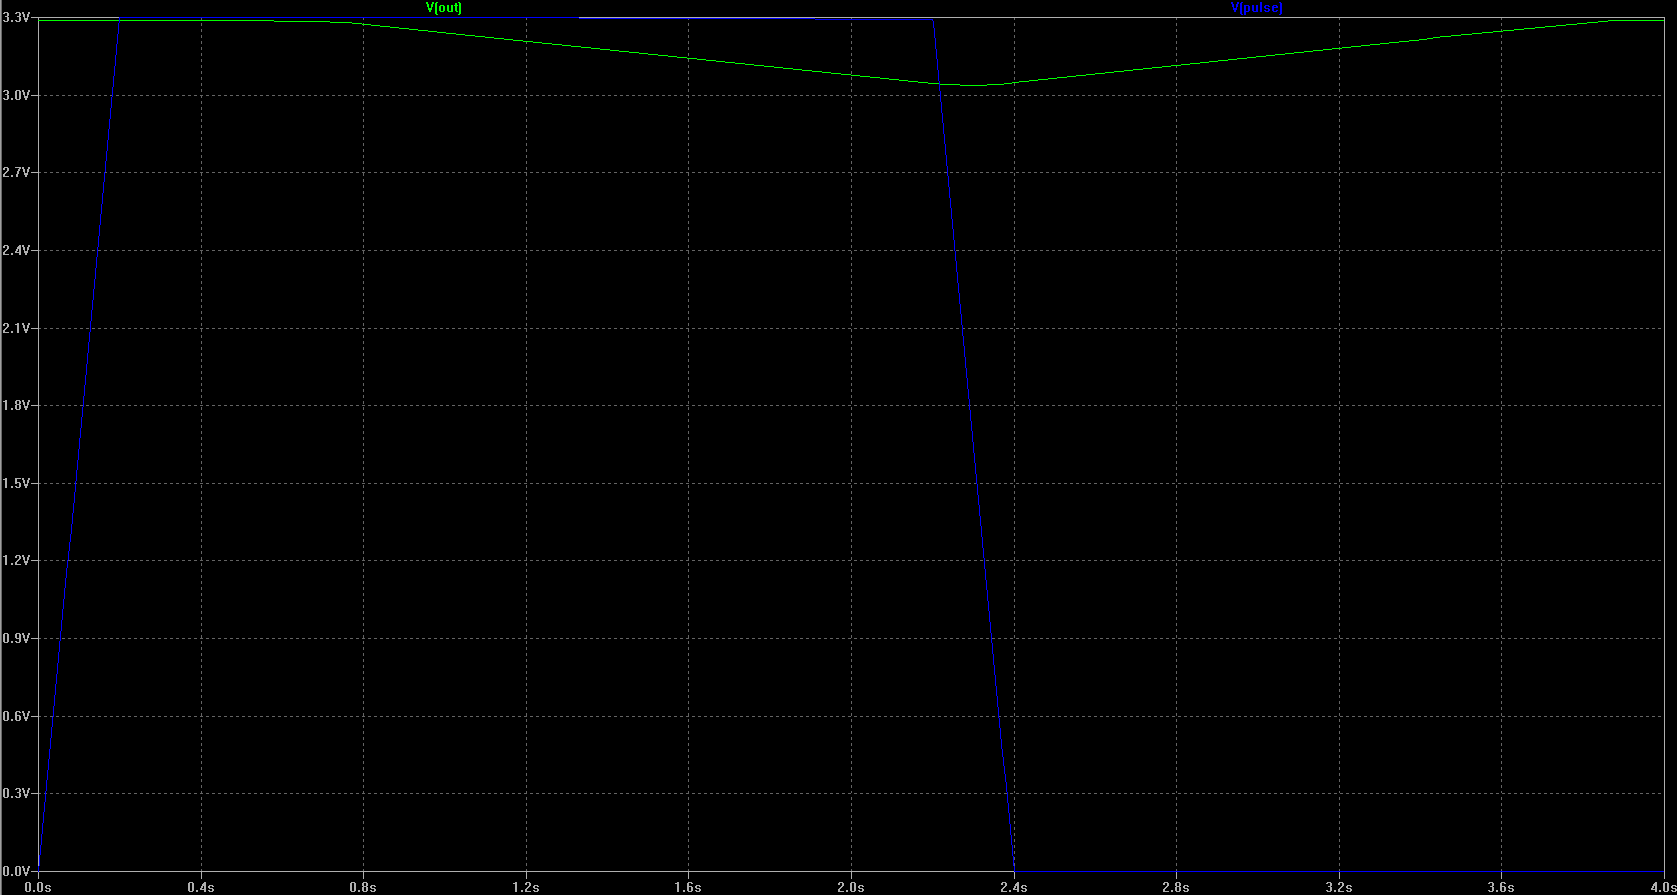This screenshot has height=895, width=1677.
Task: Click the 2.4s time axis label
Action: 1013,887
